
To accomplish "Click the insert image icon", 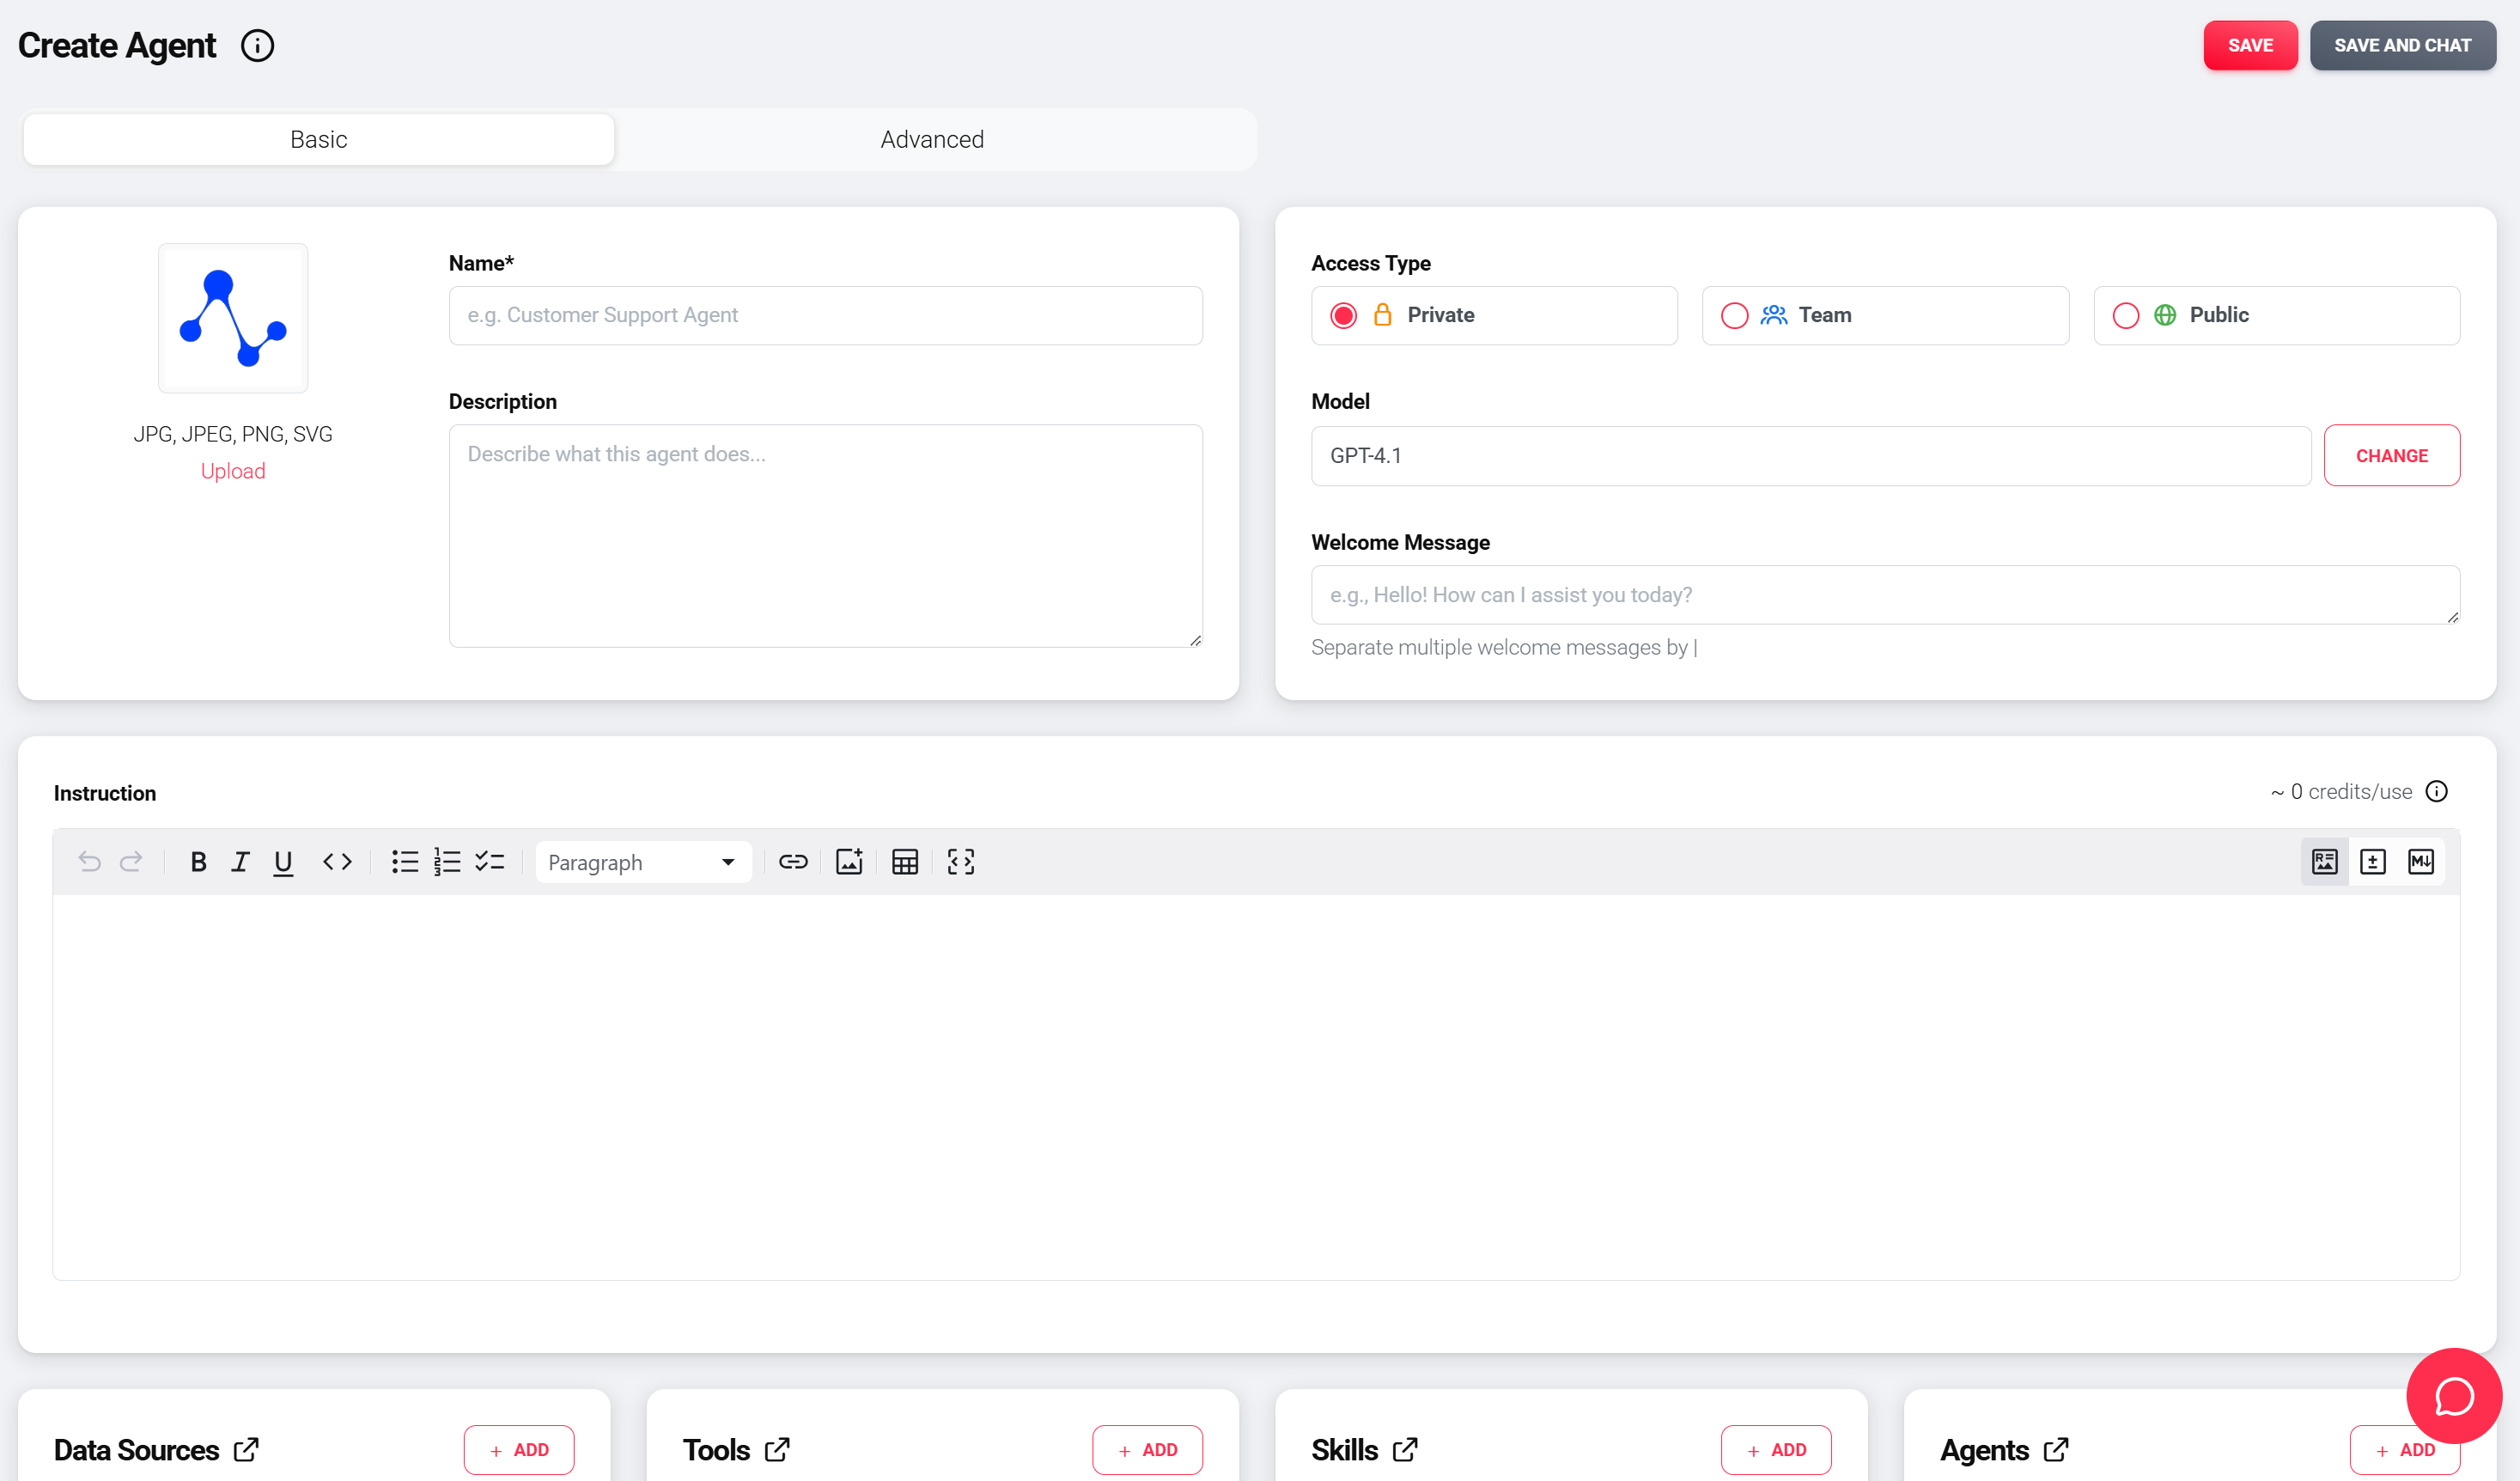I will [x=849, y=862].
